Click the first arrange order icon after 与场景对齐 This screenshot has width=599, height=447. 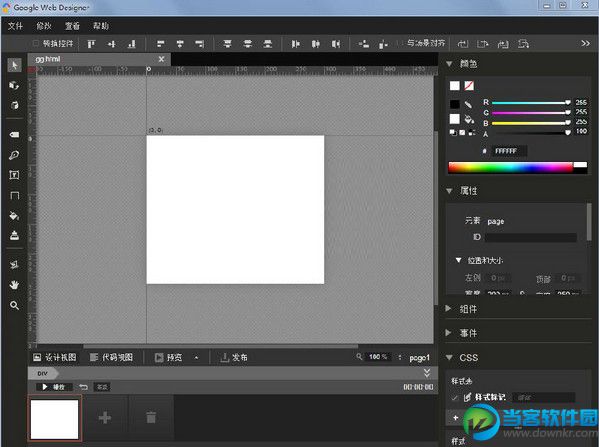tap(463, 44)
